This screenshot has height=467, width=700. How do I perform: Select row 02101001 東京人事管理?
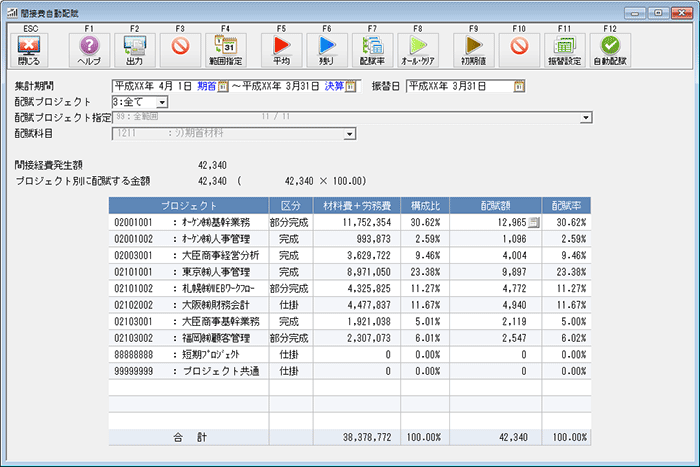point(350,272)
